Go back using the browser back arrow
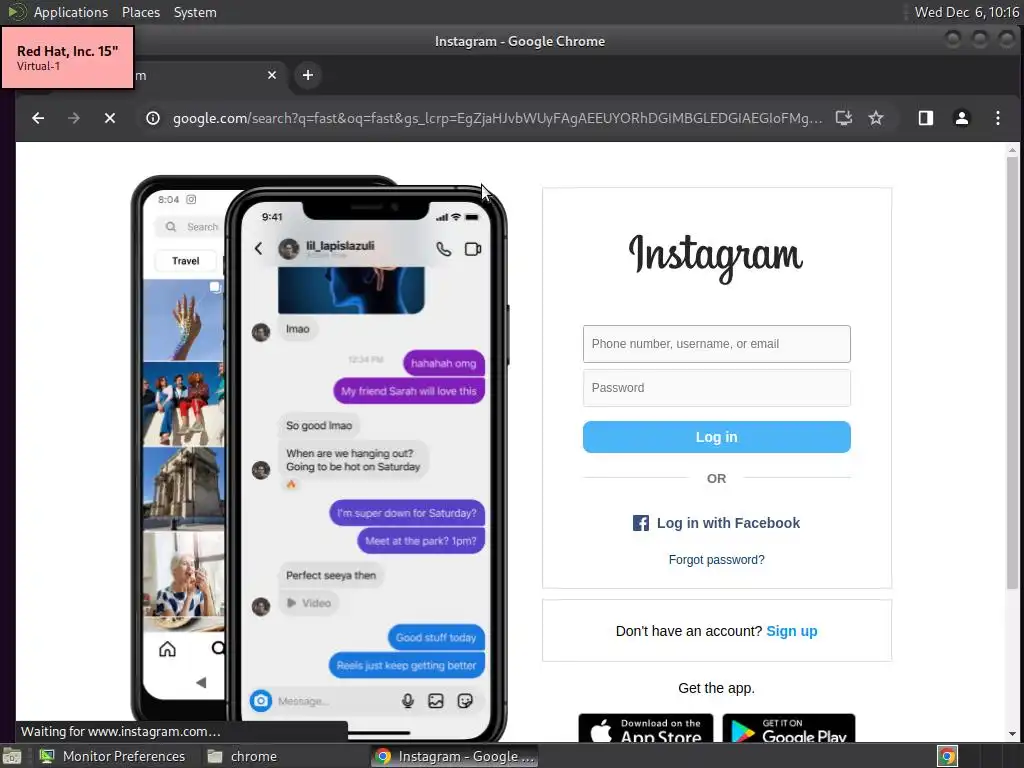1024x768 pixels. pos(38,118)
